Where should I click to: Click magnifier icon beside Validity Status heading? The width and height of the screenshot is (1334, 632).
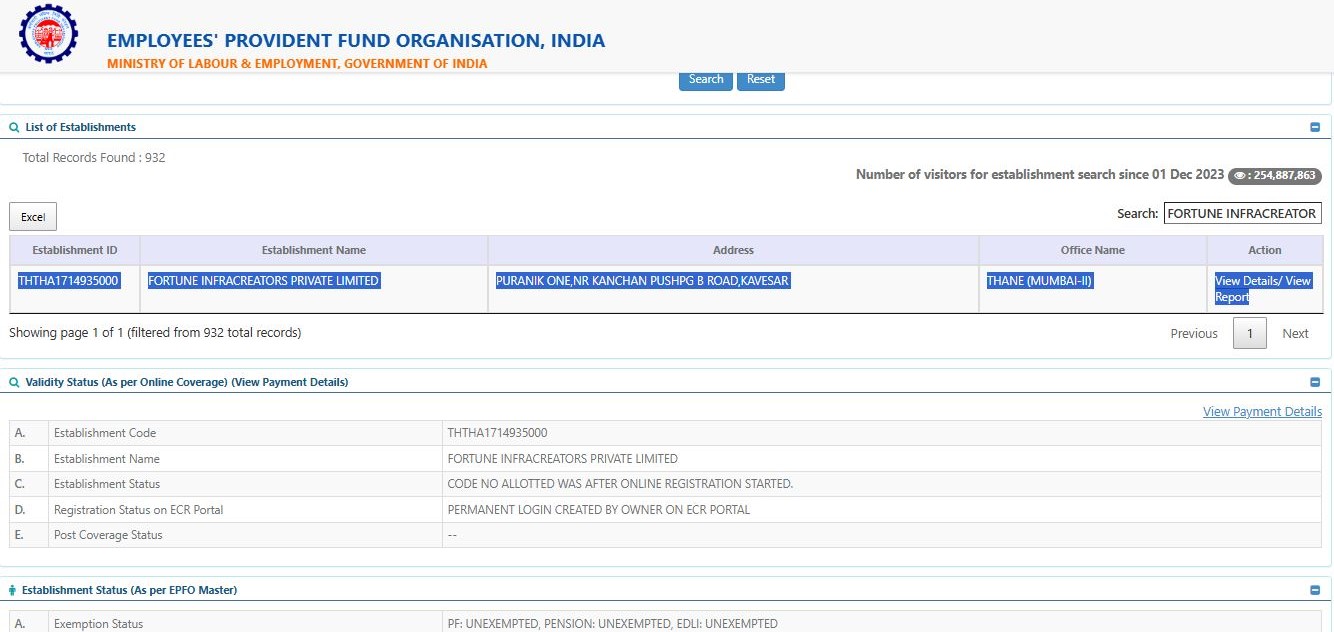pos(14,383)
